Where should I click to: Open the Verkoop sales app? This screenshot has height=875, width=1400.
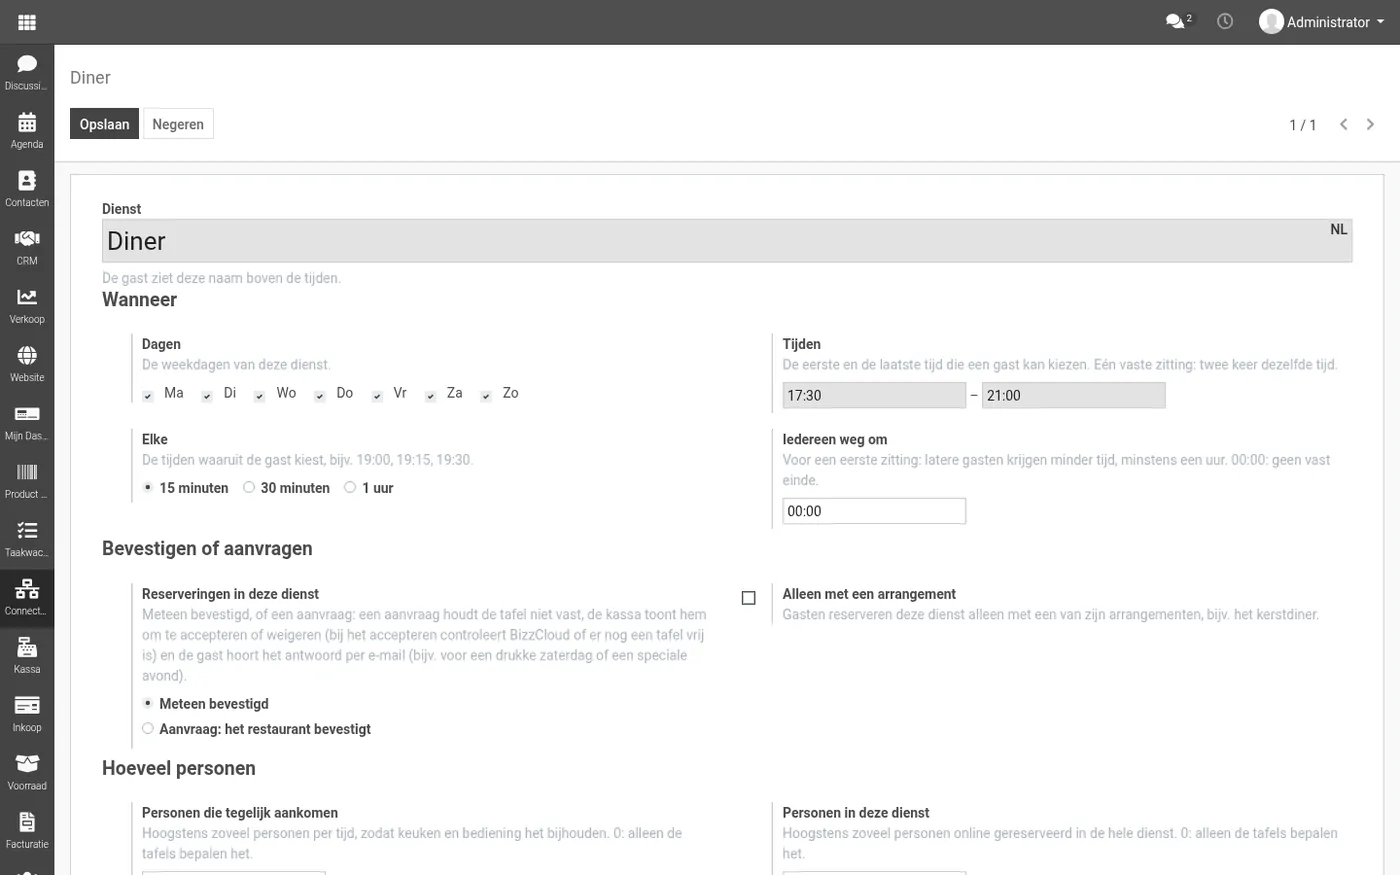[27, 306]
